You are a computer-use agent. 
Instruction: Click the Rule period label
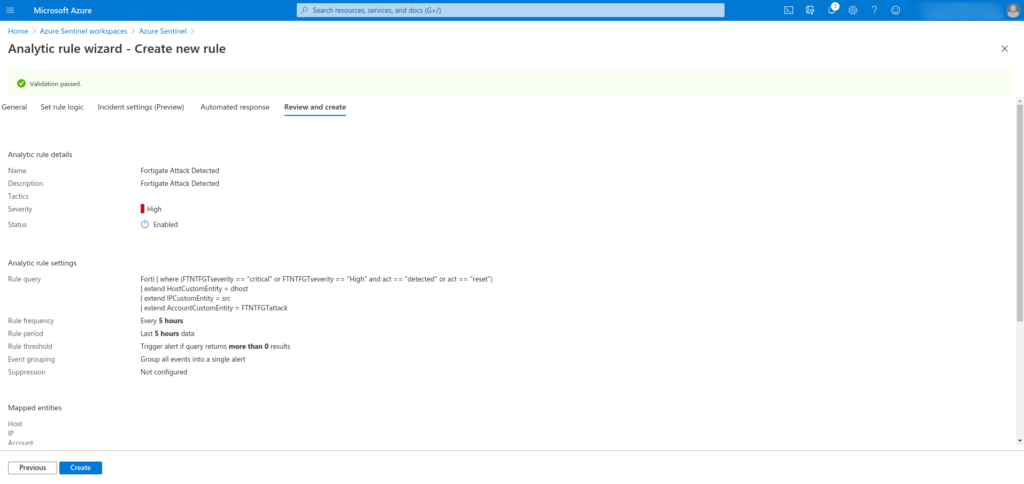[x=25, y=333]
